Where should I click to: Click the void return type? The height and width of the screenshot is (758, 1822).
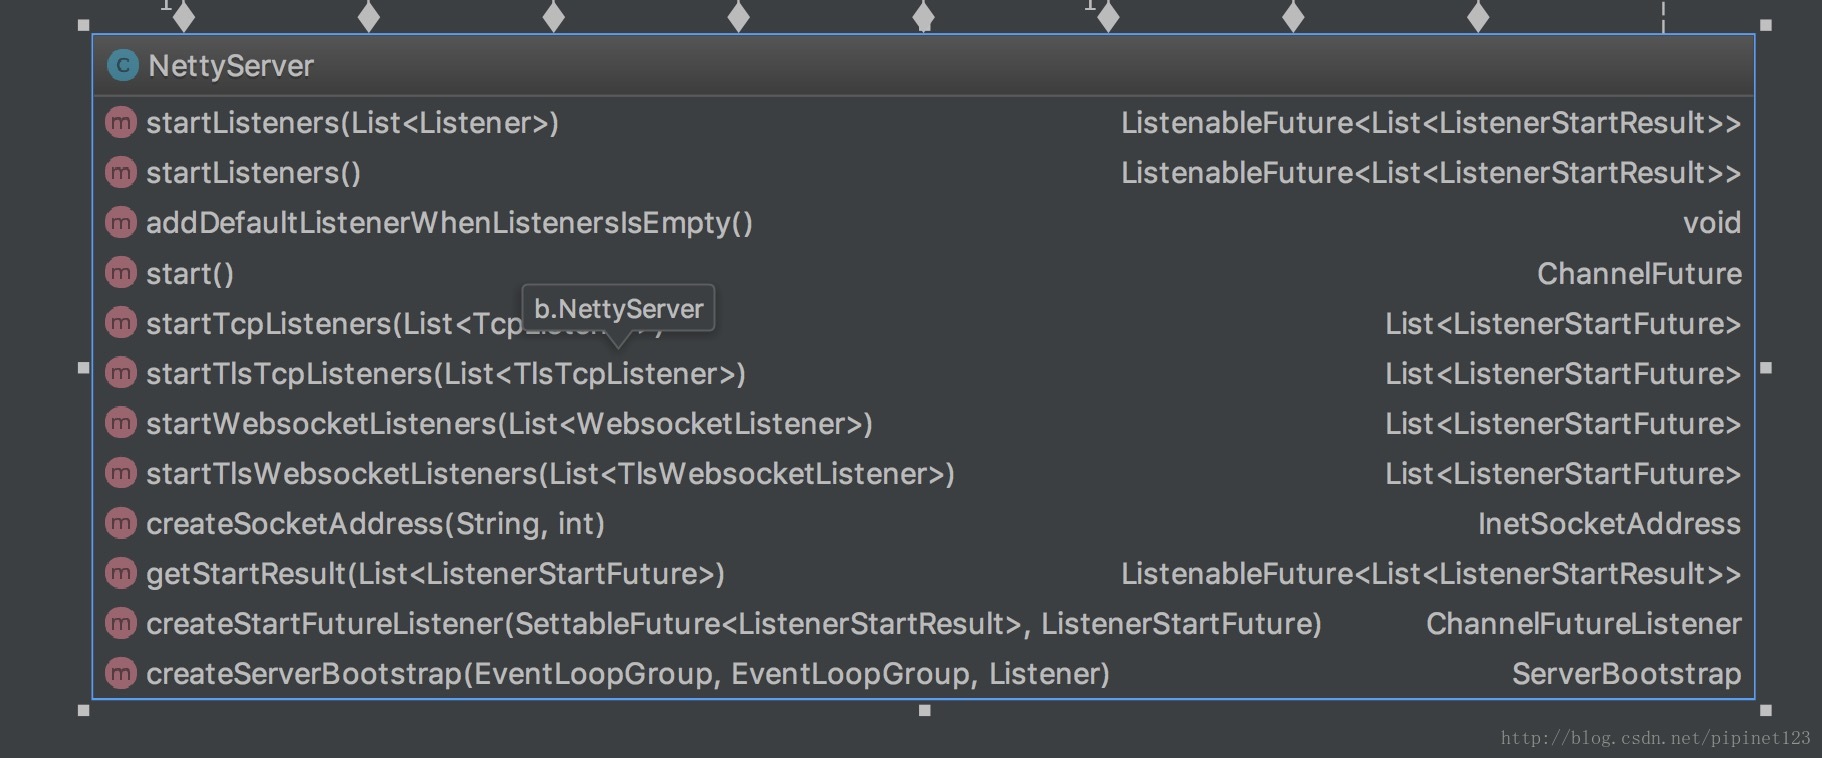pos(1712,223)
